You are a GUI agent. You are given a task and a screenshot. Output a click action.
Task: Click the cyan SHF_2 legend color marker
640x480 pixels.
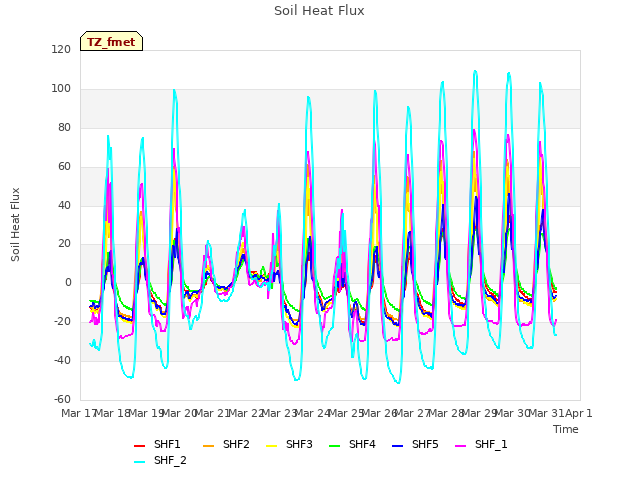tap(140, 462)
